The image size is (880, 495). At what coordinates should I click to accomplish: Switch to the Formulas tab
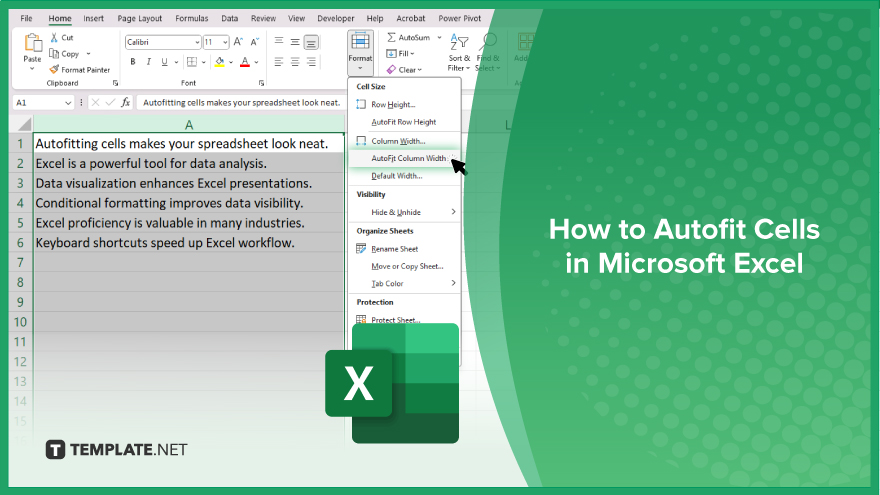[x=191, y=18]
